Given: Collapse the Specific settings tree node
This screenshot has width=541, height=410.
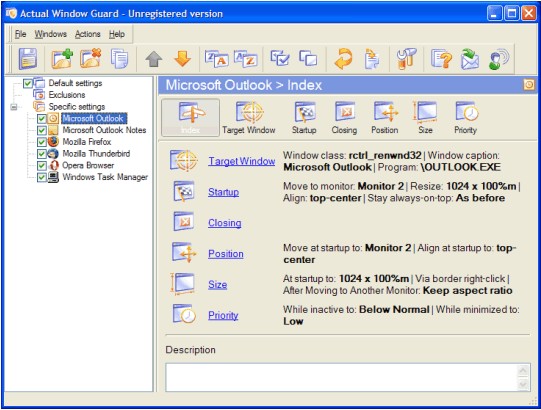Looking at the screenshot, I should pos(13,107).
